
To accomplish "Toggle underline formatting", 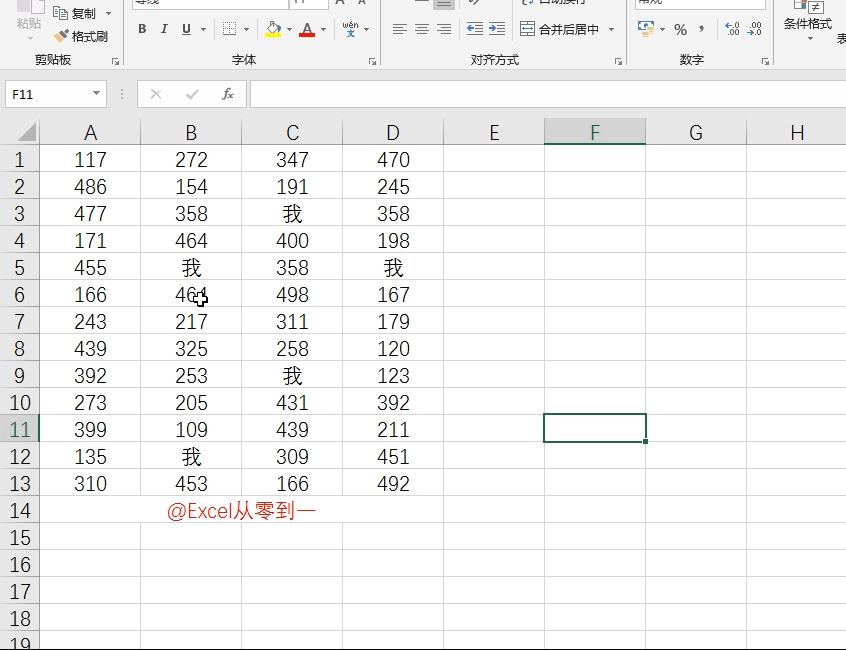I will tap(186, 30).
